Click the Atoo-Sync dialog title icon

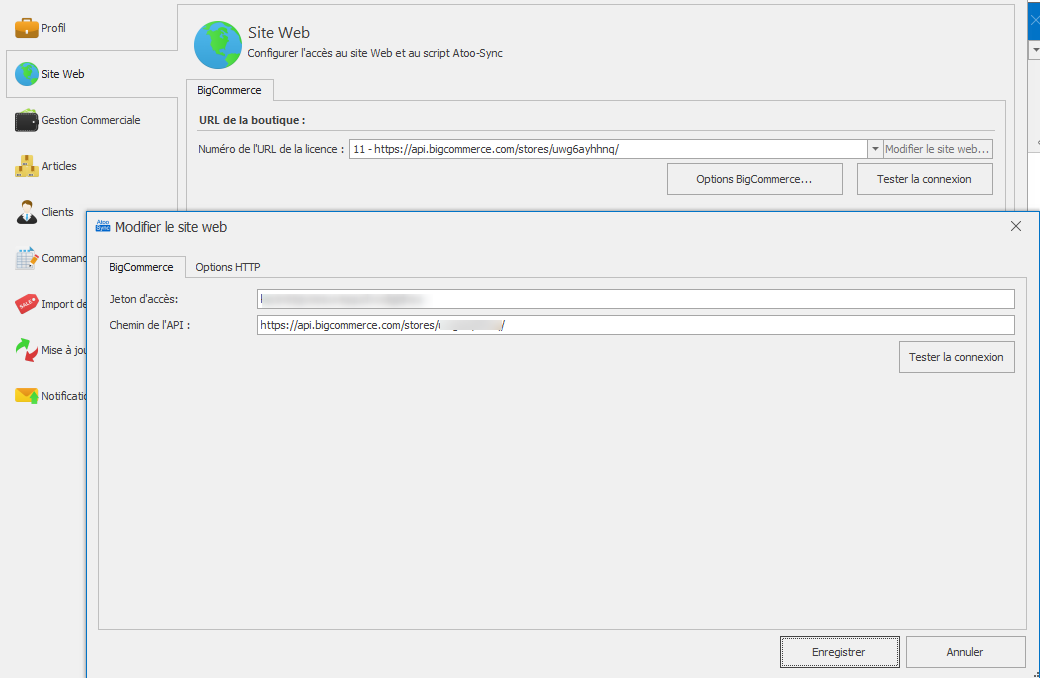click(103, 226)
